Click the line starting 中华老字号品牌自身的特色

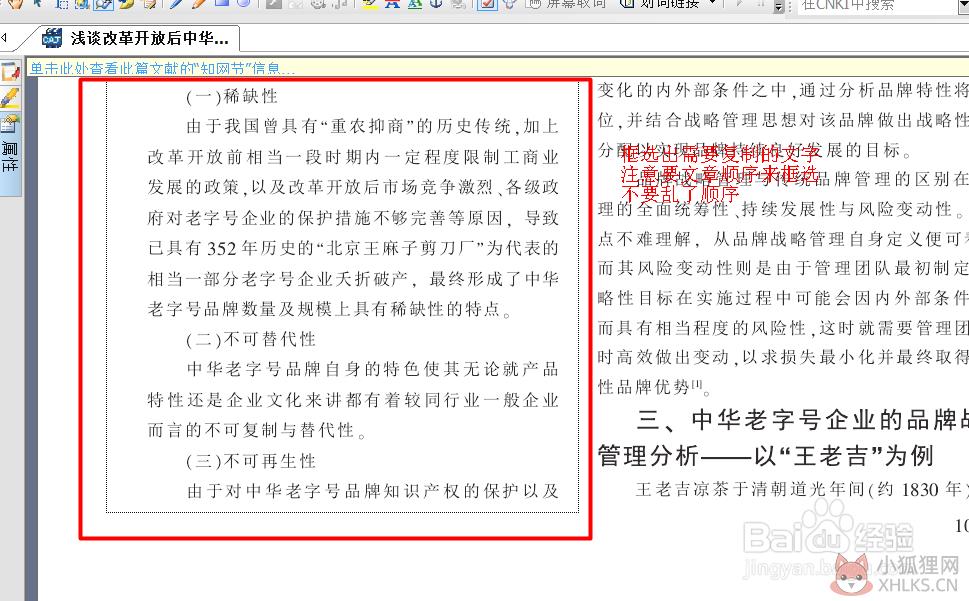click(x=373, y=369)
